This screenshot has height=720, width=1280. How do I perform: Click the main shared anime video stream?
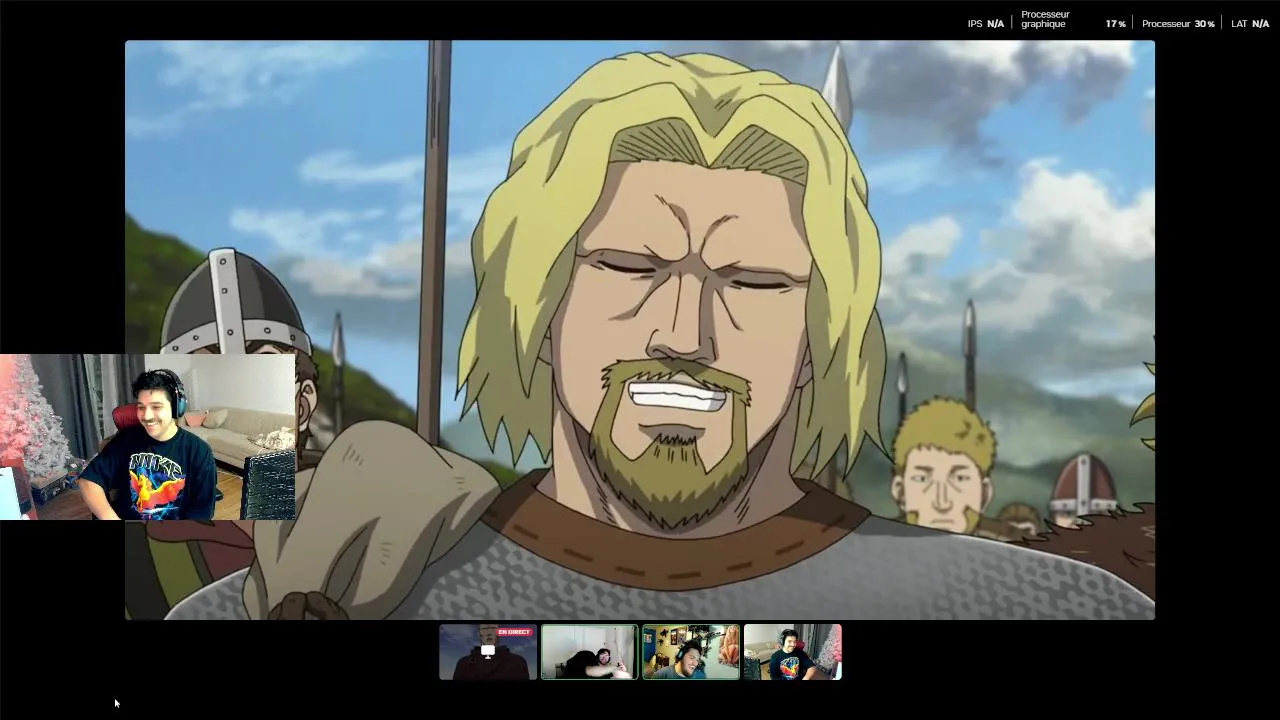pos(640,330)
